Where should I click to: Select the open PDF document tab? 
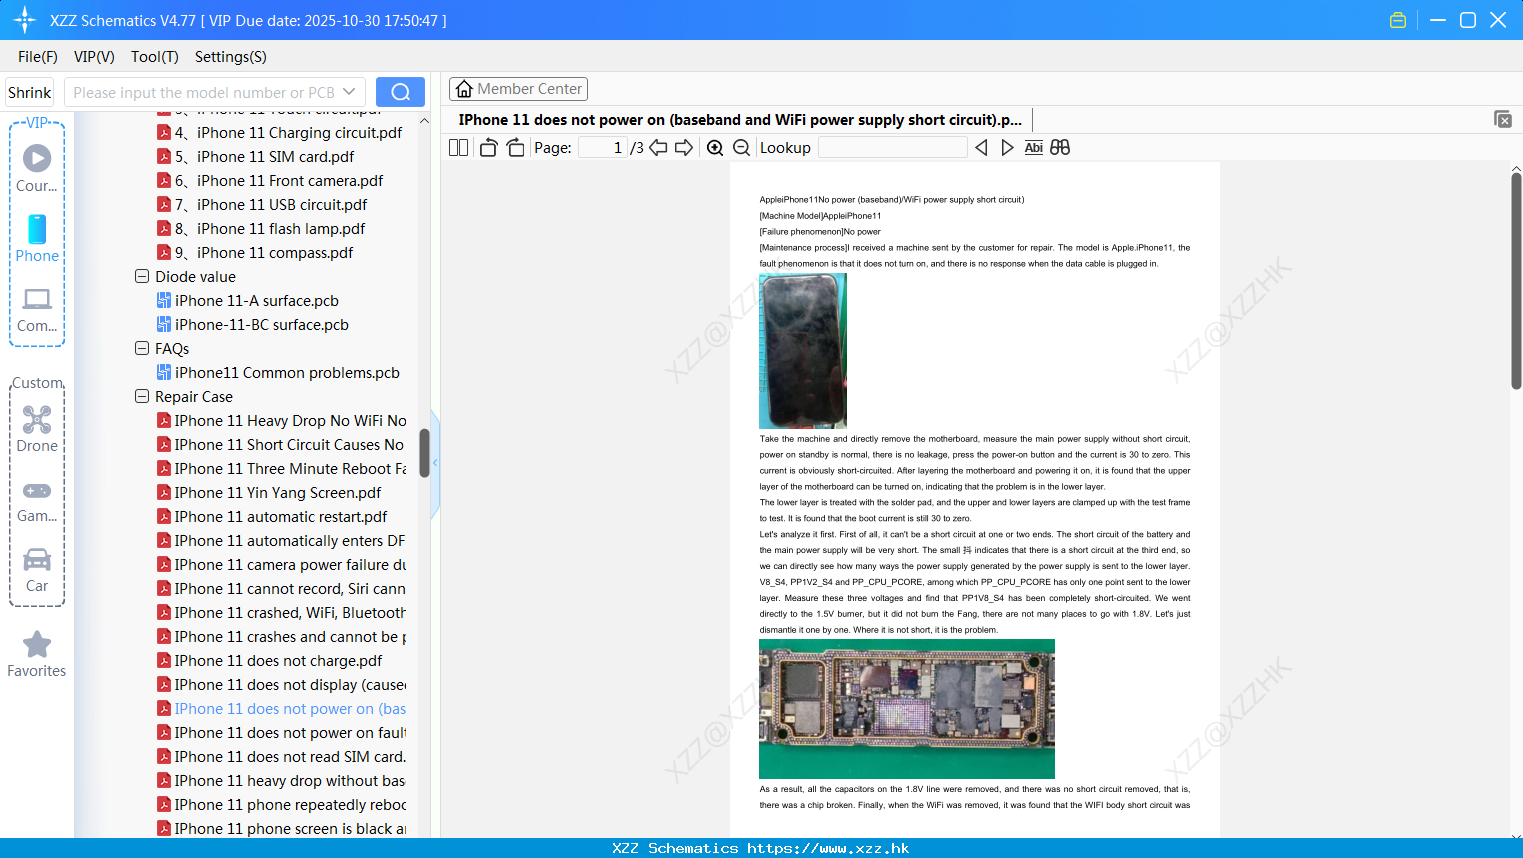[x=740, y=120]
